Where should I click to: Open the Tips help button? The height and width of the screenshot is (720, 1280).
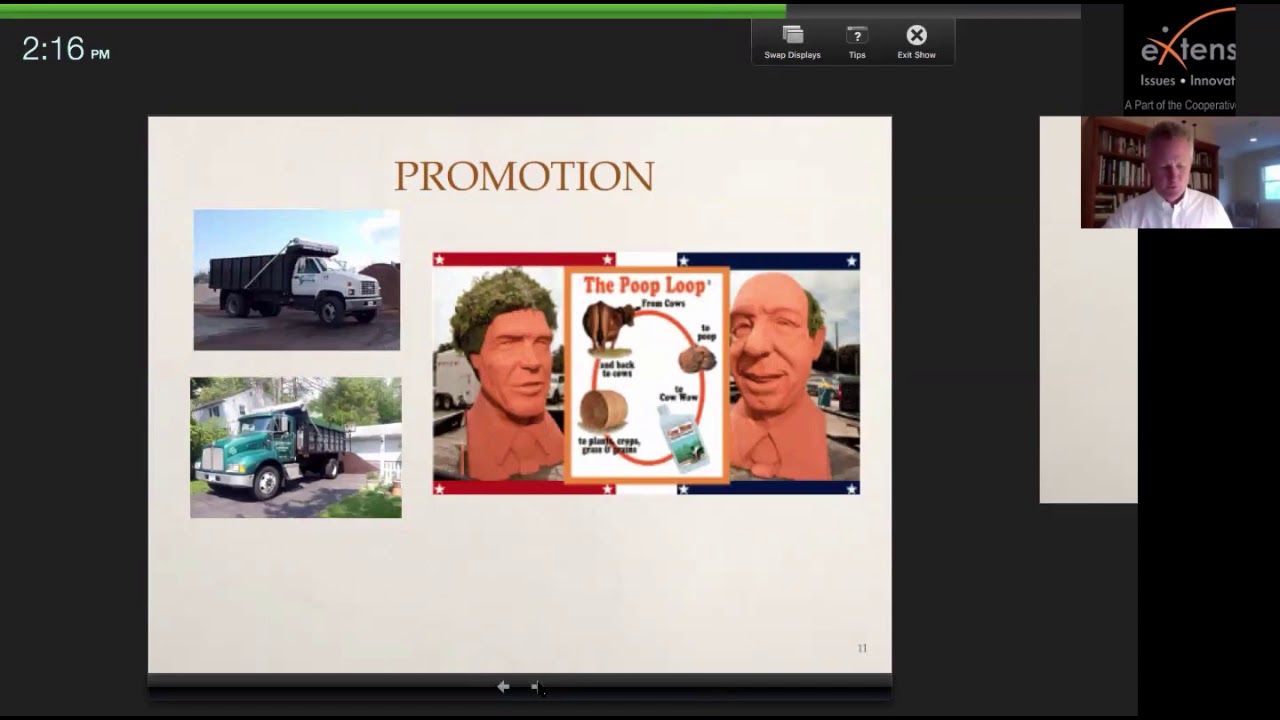tap(857, 43)
